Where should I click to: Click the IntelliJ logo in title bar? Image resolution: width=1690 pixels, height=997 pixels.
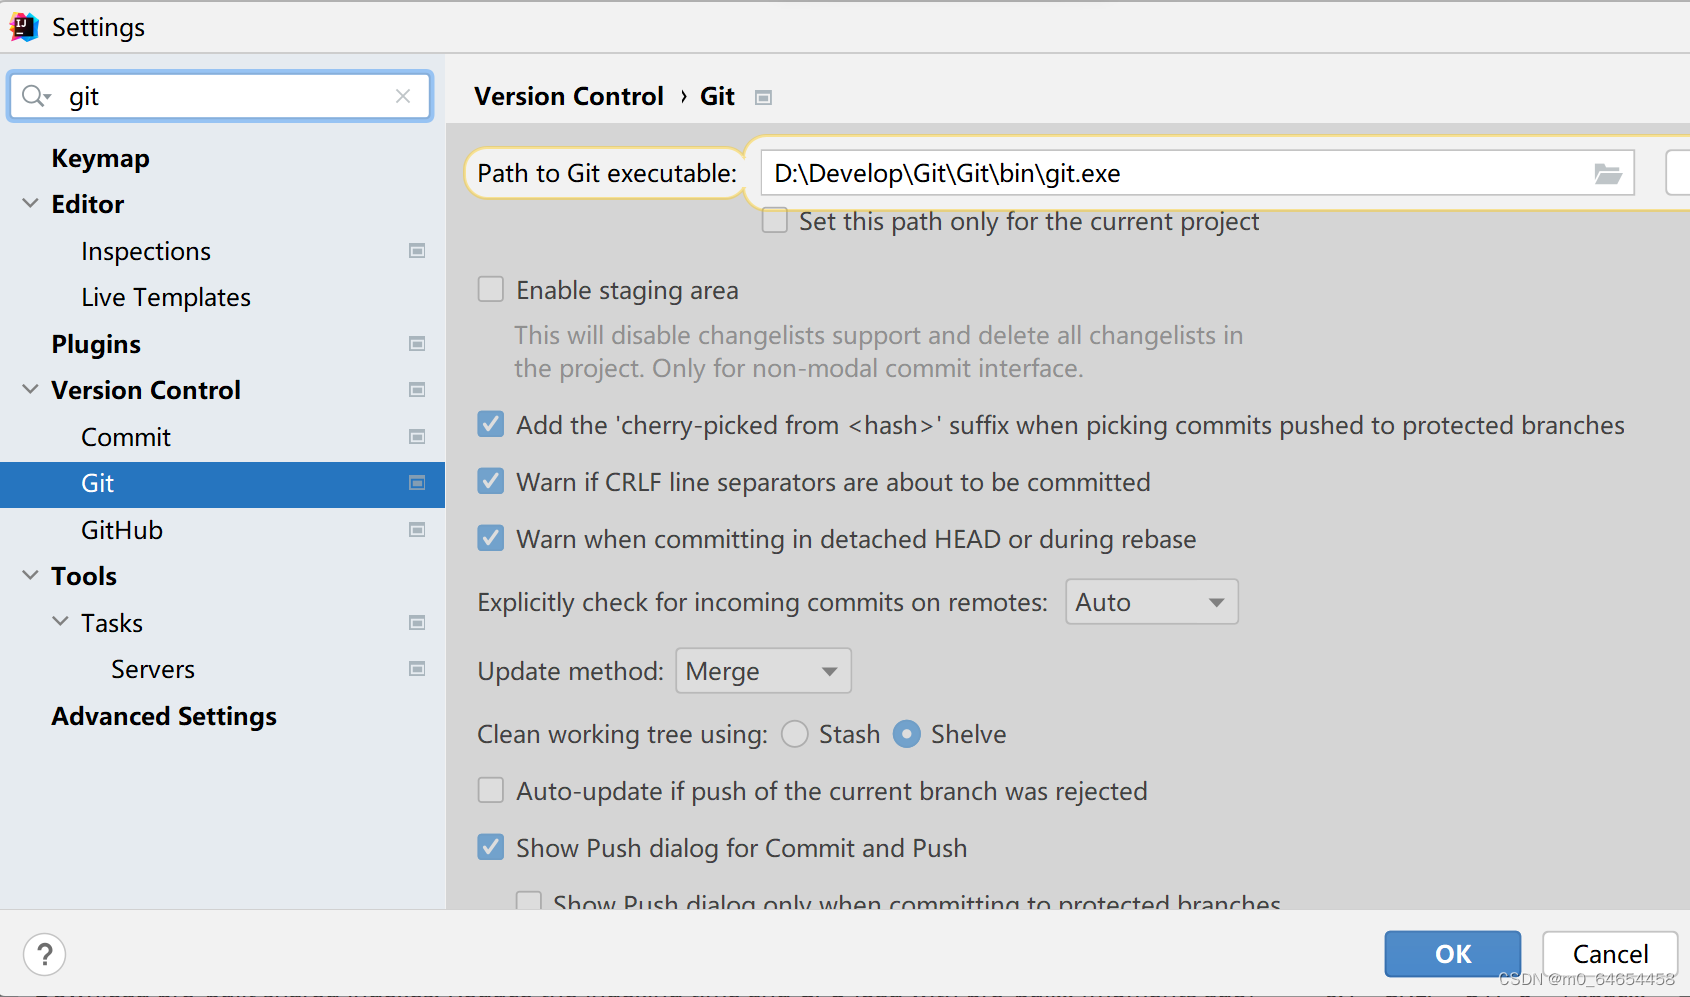click(24, 27)
